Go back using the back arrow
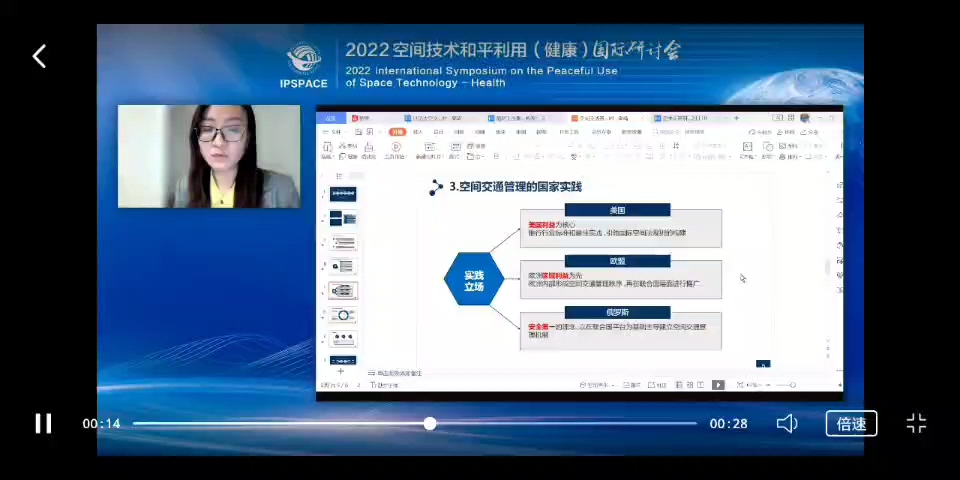Screen dimensions: 960x480 click(x=39, y=56)
